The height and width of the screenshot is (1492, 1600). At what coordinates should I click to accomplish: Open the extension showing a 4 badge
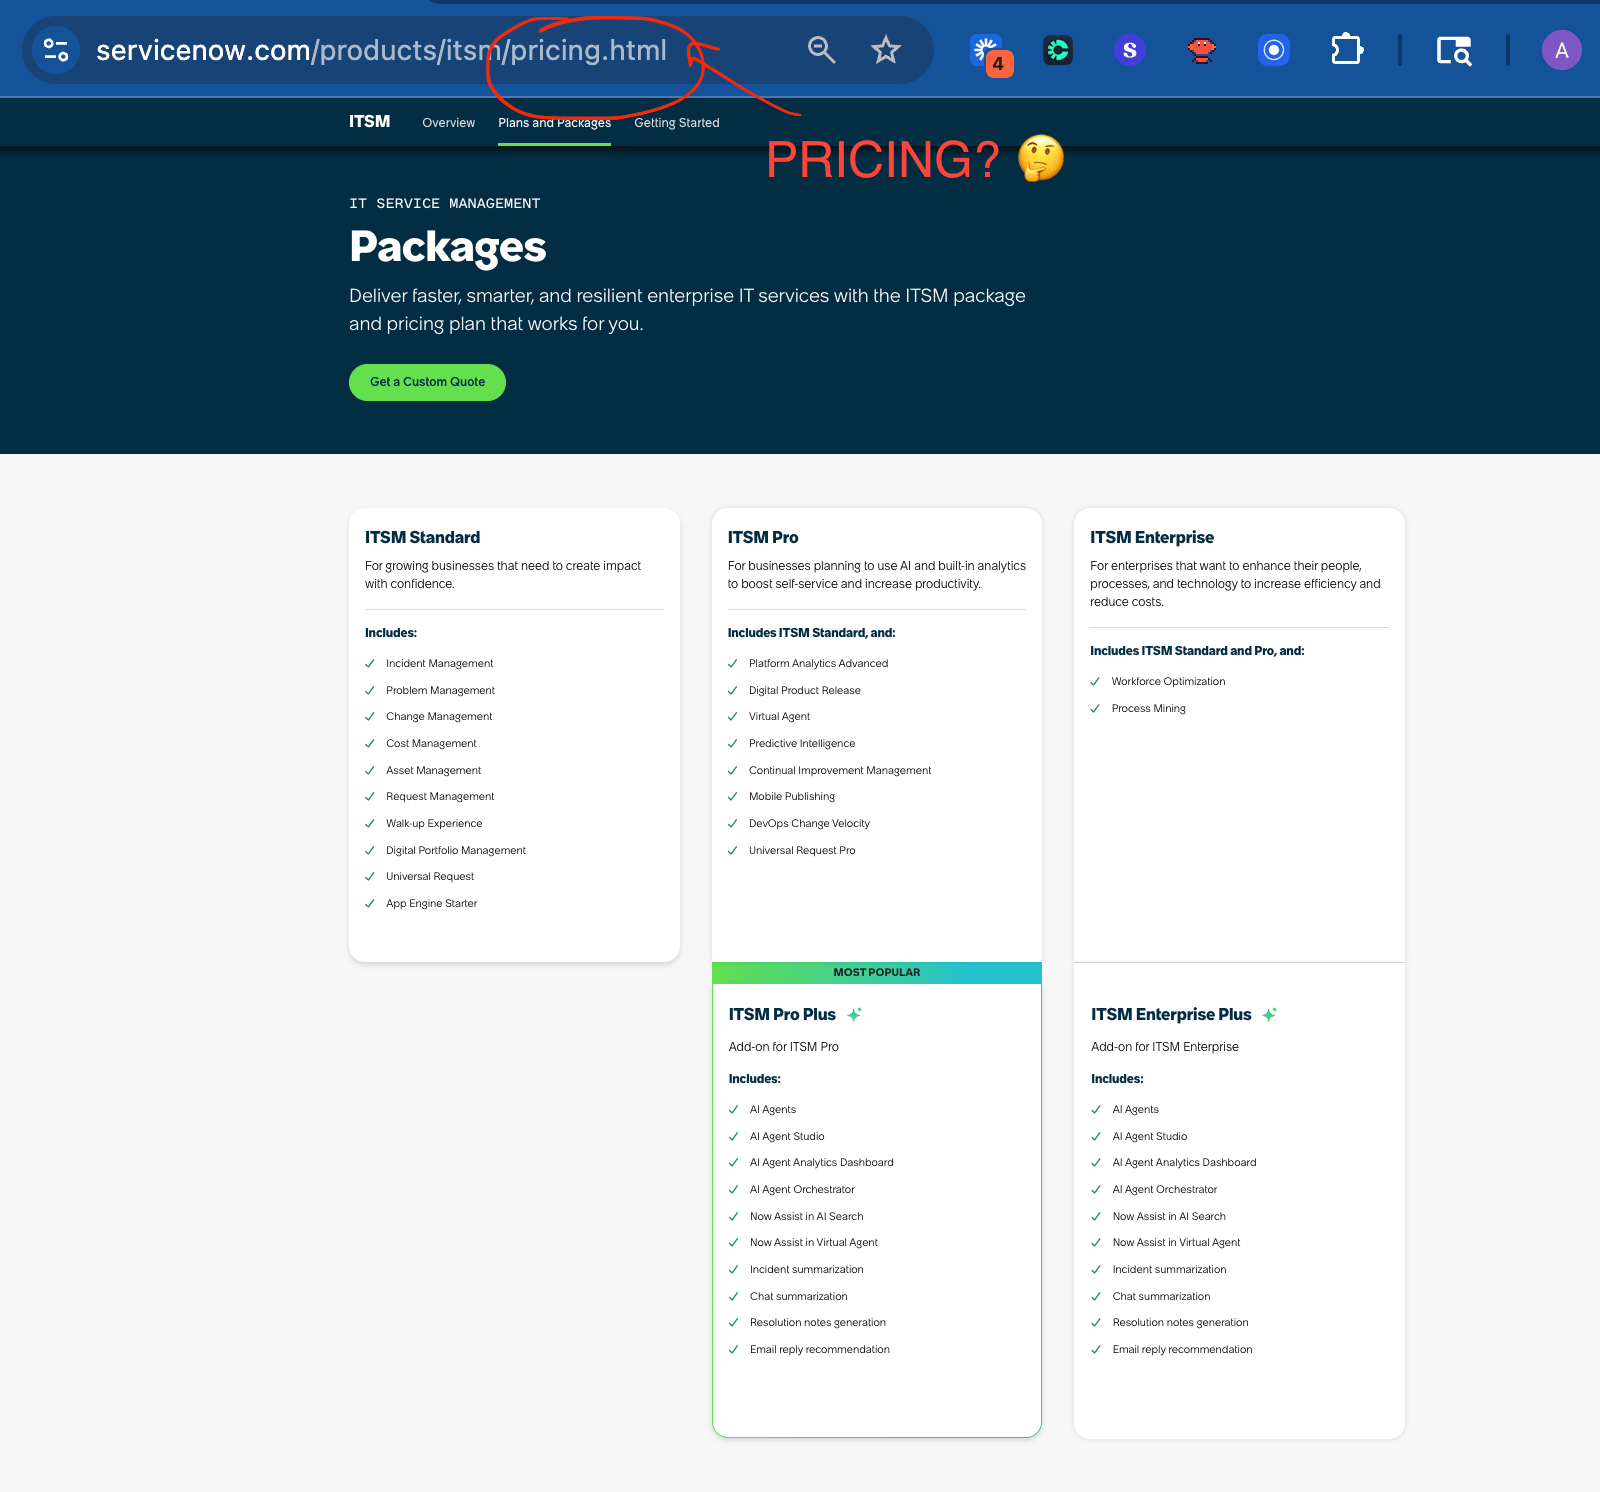click(x=986, y=49)
